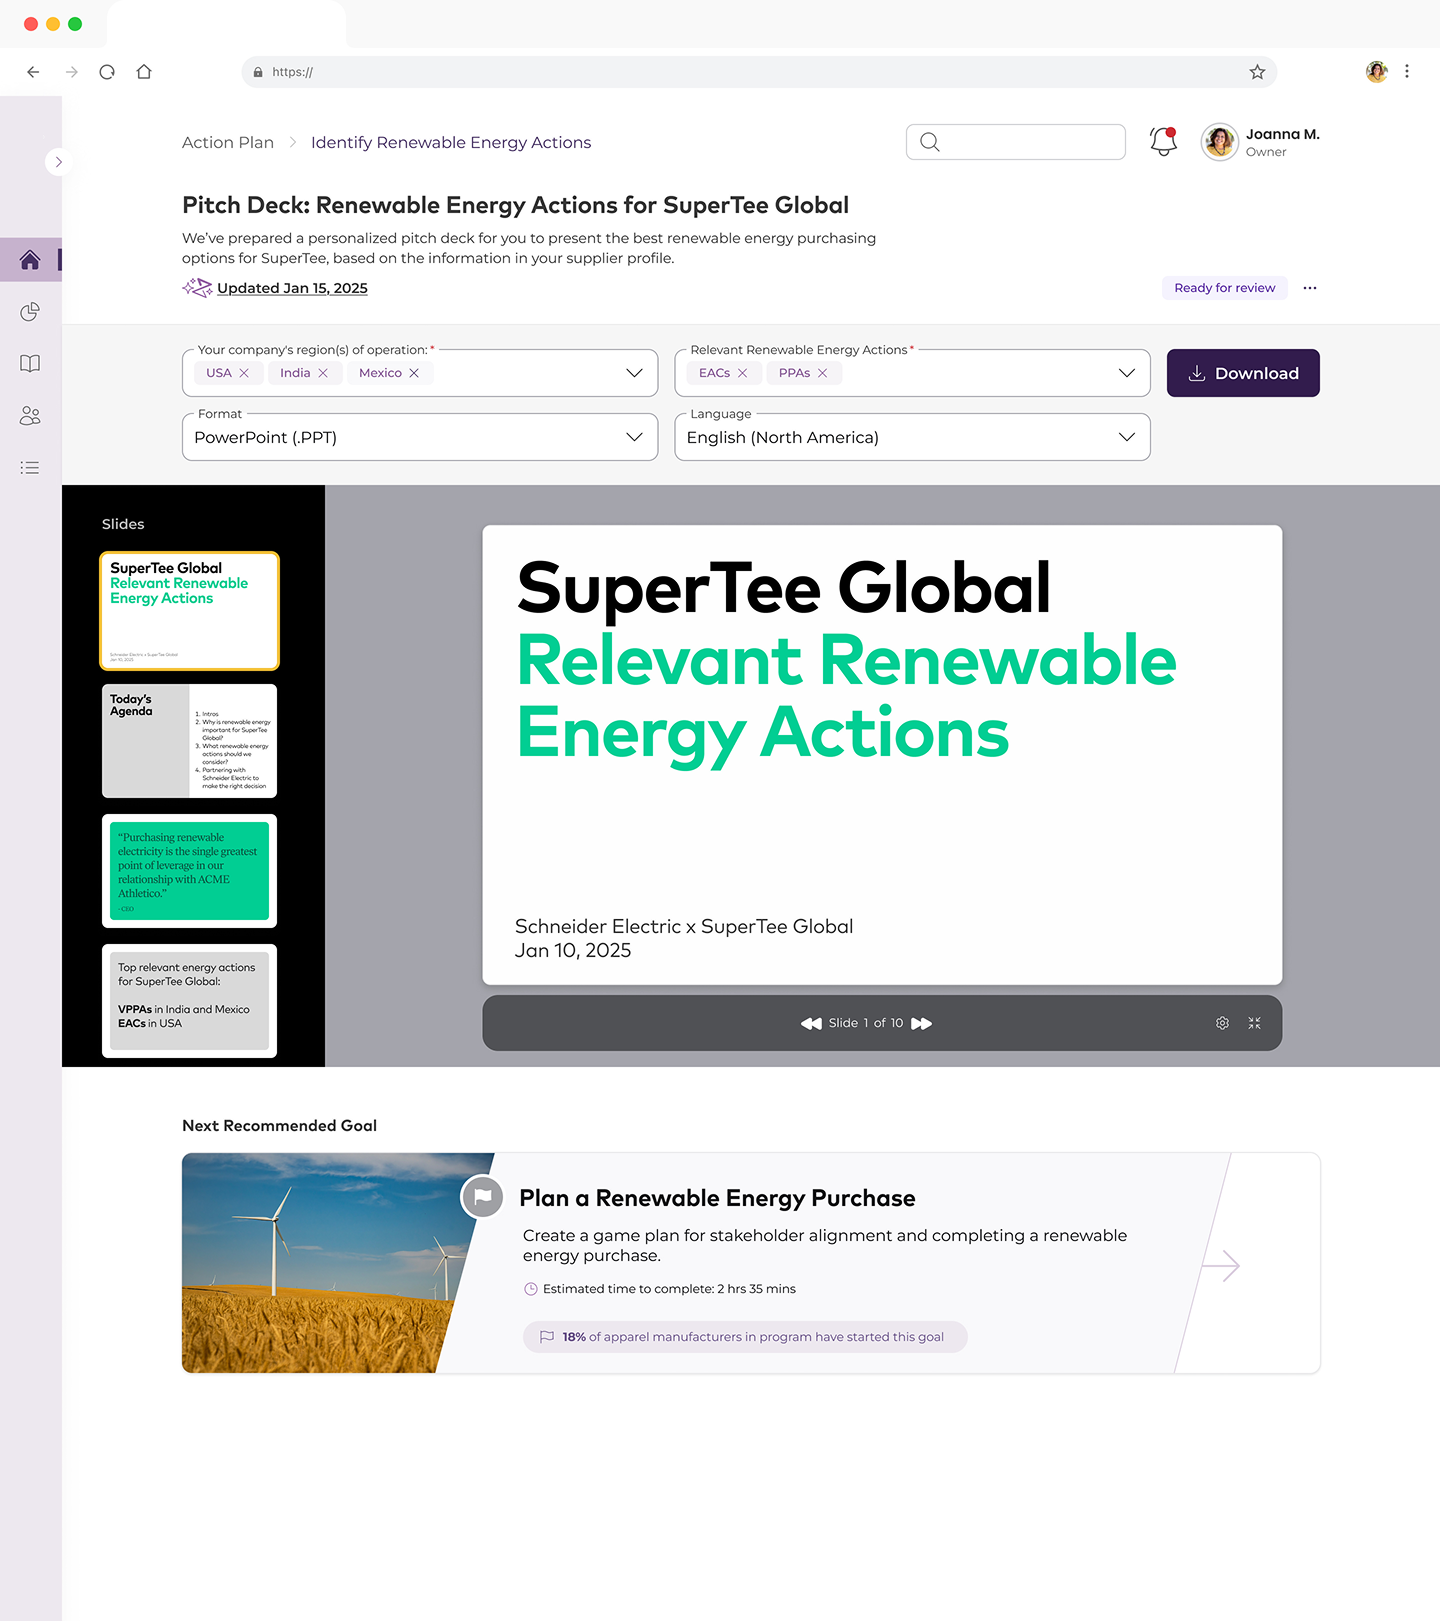The image size is (1440, 1621).
Task: Expand Relevant Renewable Energy Actions dropdown
Action: click(x=1127, y=373)
